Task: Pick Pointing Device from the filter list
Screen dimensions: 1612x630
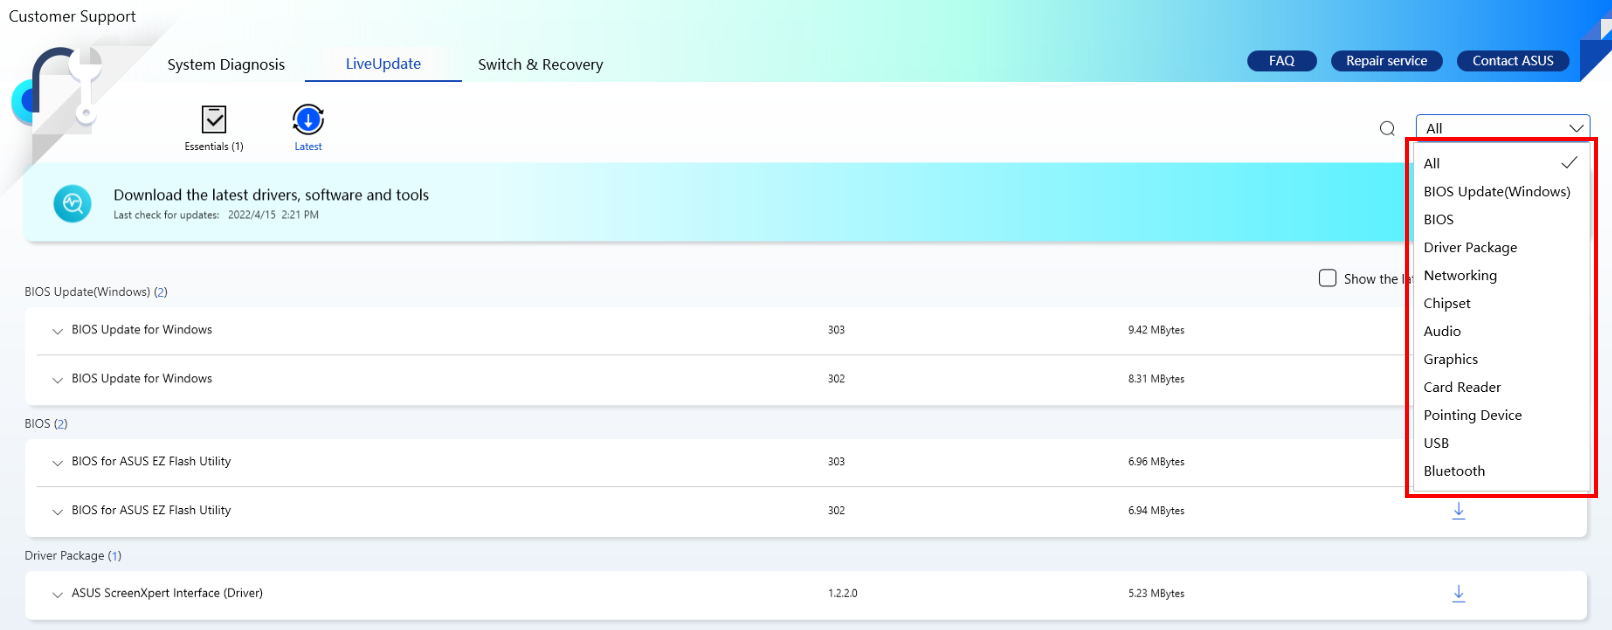Action: click(1500, 415)
